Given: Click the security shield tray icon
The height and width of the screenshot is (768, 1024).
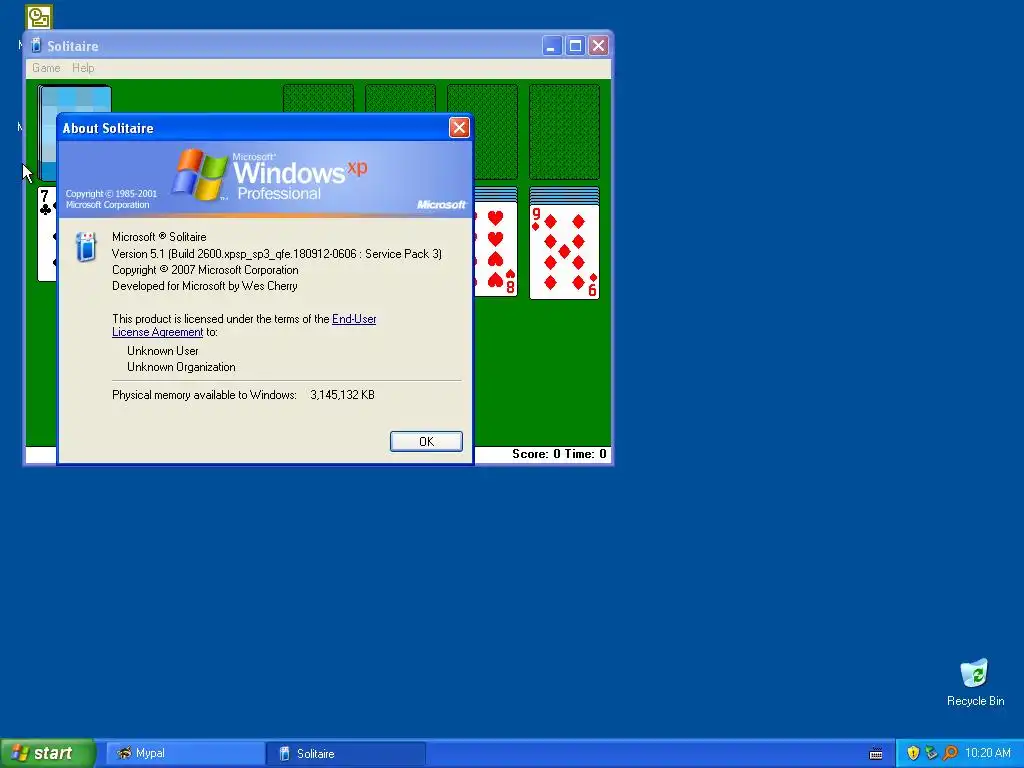Looking at the screenshot, I should point(913,753).
